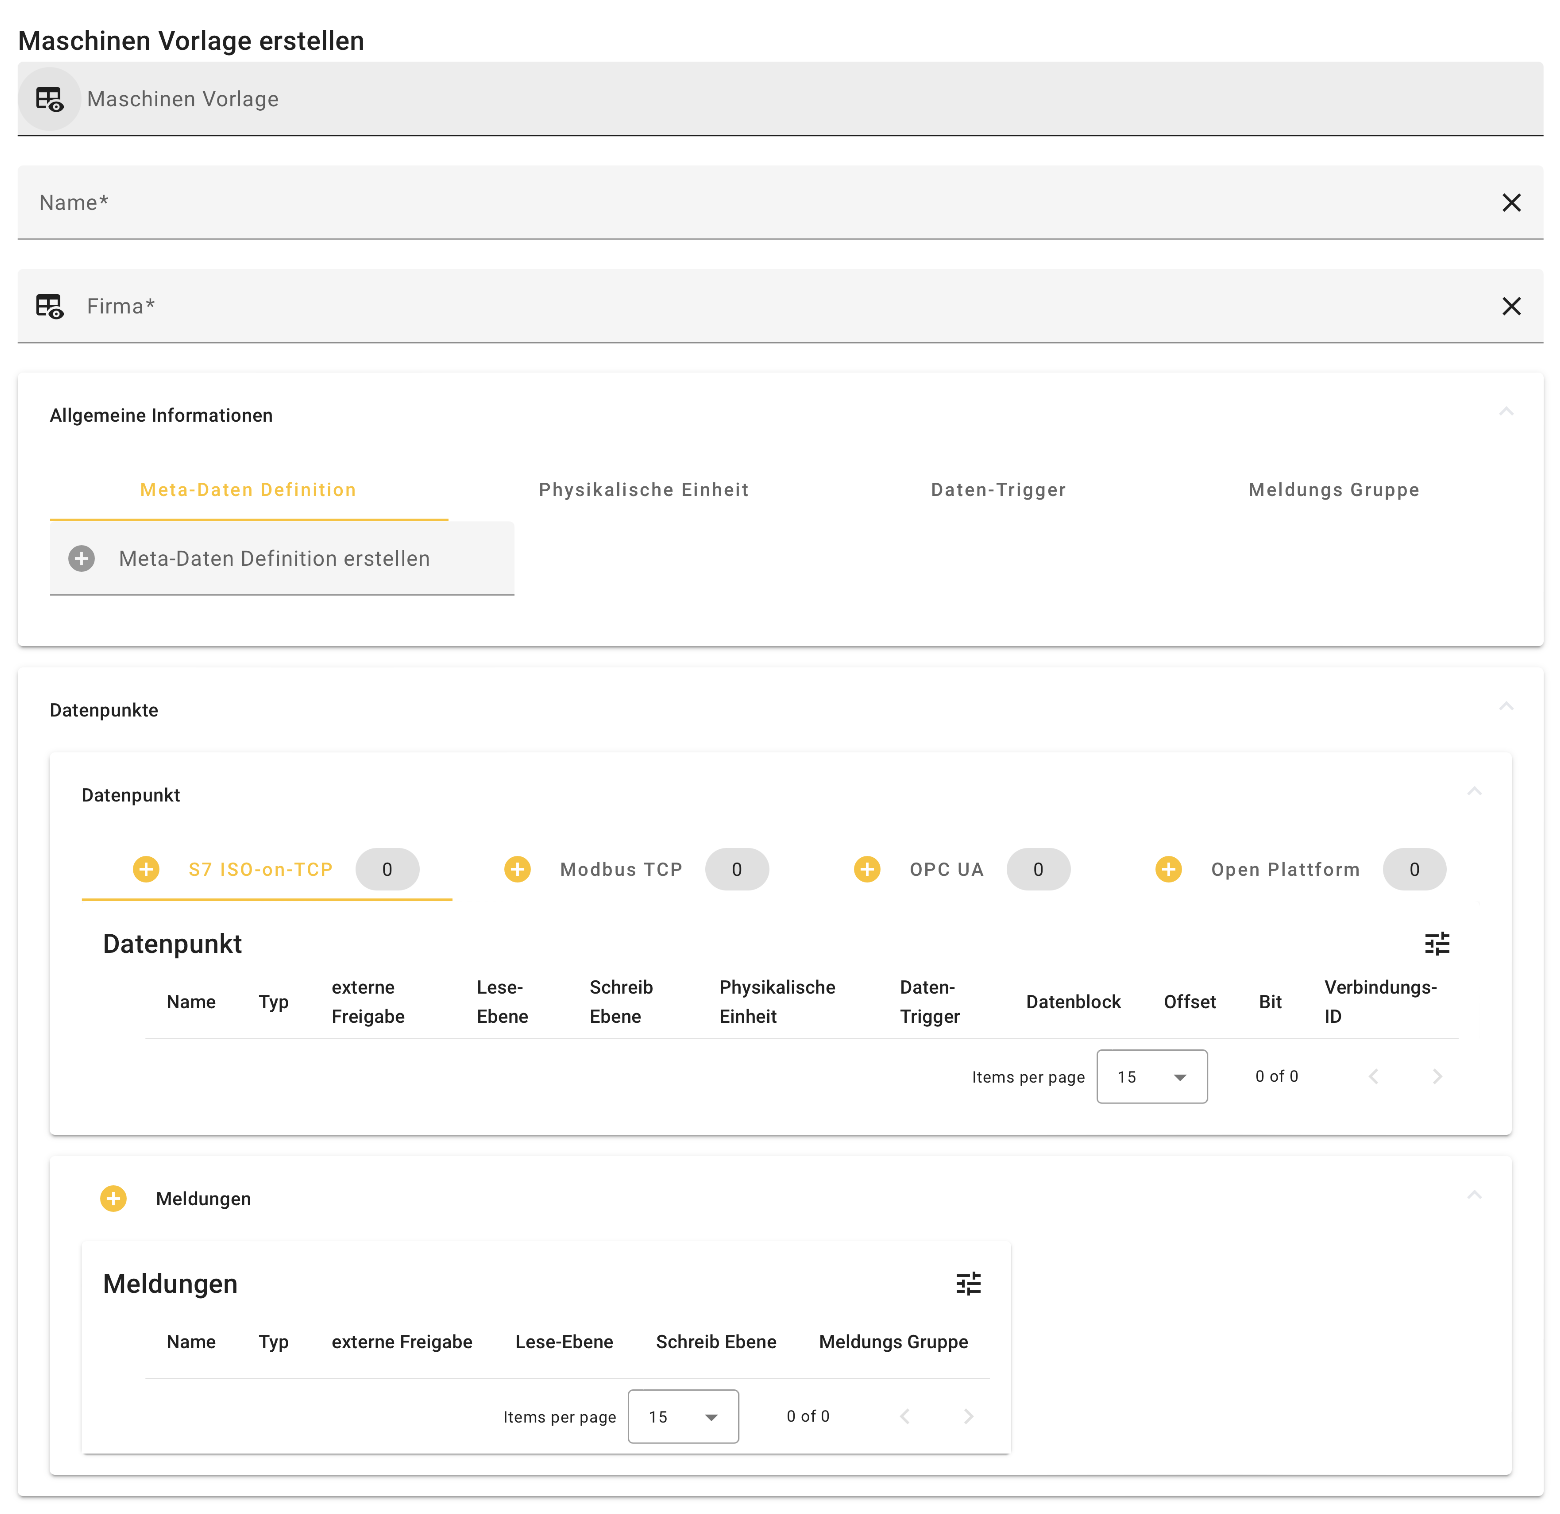The image size is (1560, 1514).
Task: Click the Maschinen Vorlage table-view icon in the header
Action: tap(49, 99)
